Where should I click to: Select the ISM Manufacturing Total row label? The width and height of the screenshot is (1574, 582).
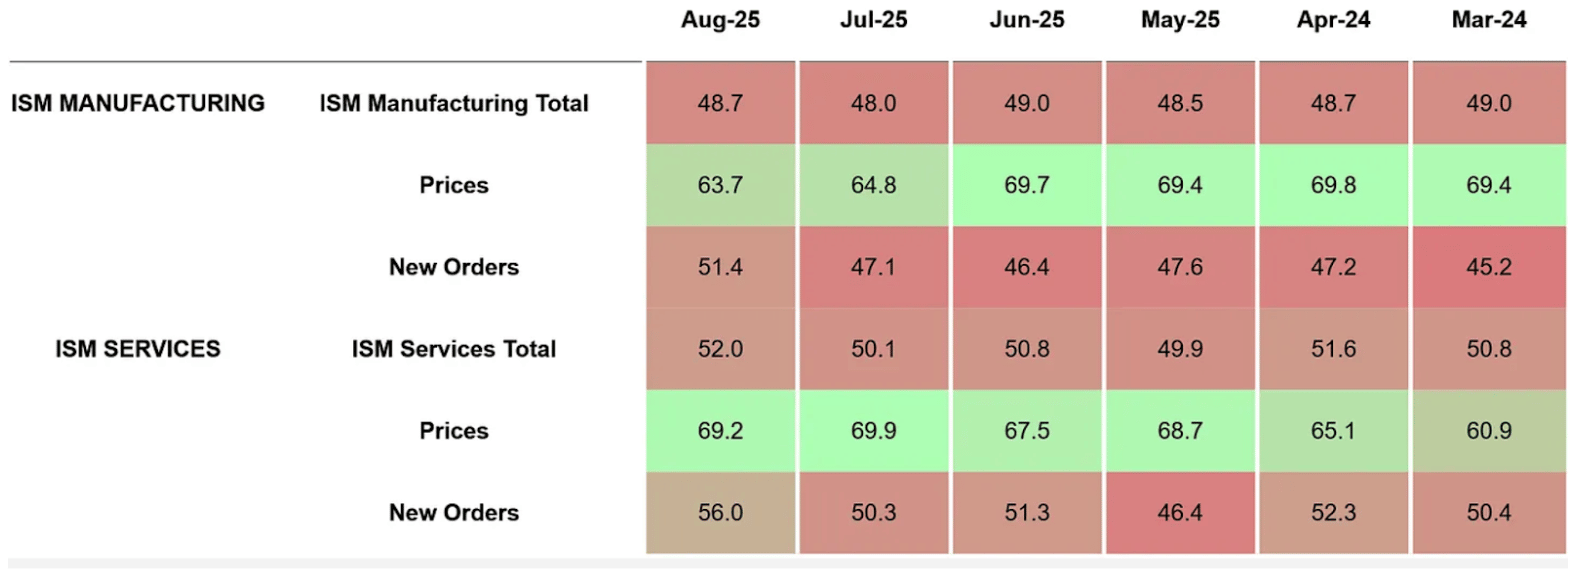[454, 103]
